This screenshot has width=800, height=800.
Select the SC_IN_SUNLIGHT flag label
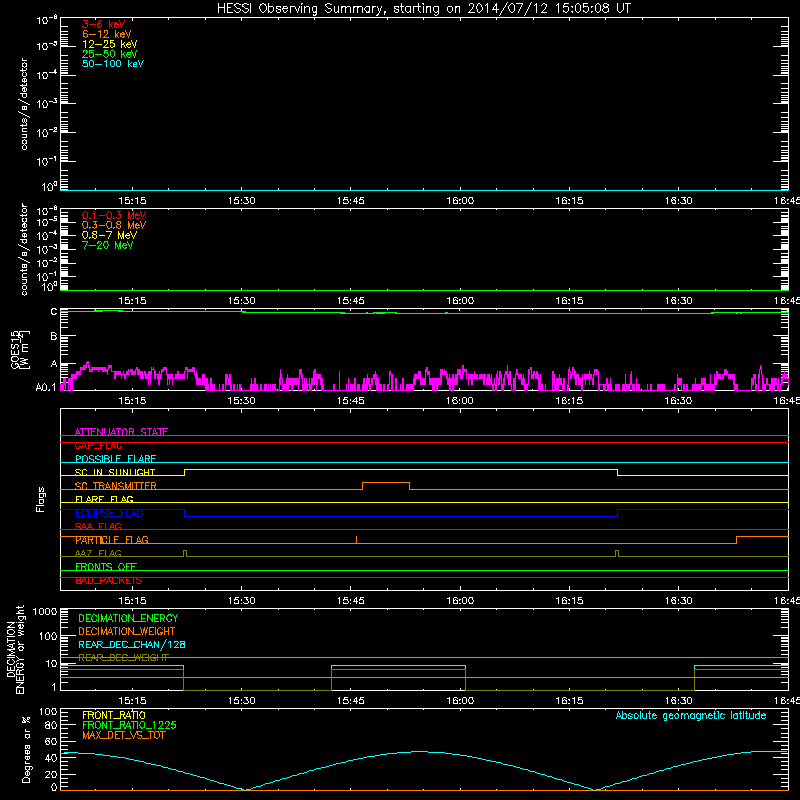point(115,472)
